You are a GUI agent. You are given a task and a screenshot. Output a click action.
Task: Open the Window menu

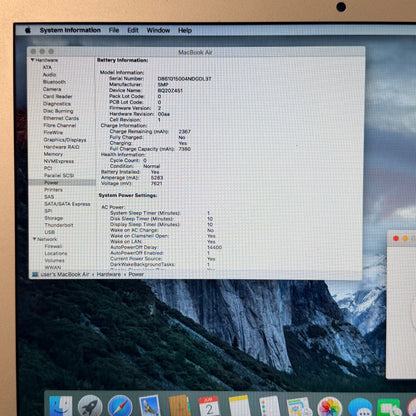(x=158, y=30)
